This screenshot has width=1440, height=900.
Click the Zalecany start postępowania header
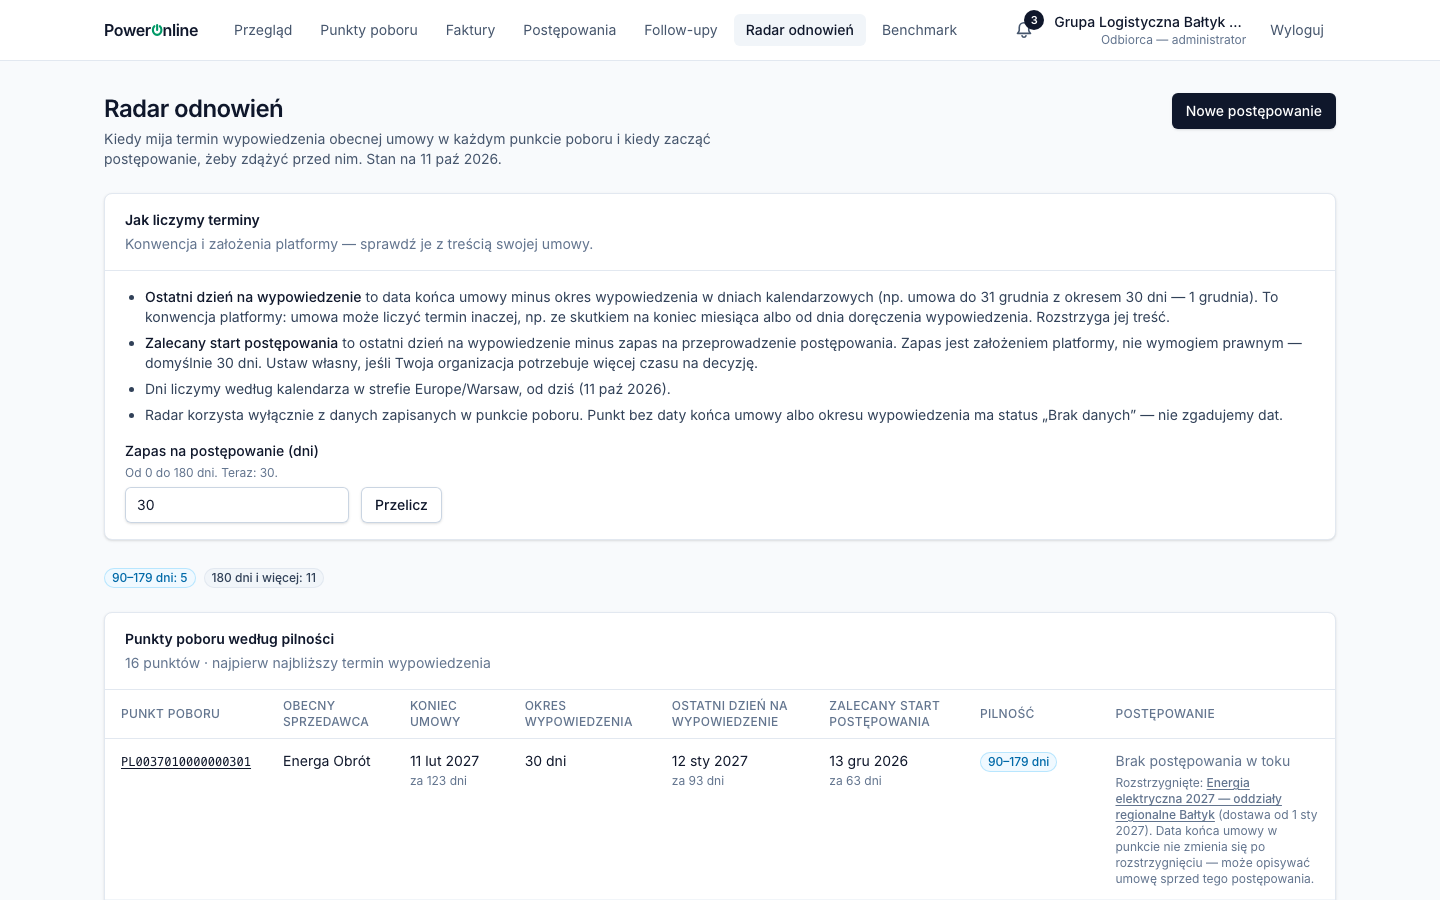885,714
